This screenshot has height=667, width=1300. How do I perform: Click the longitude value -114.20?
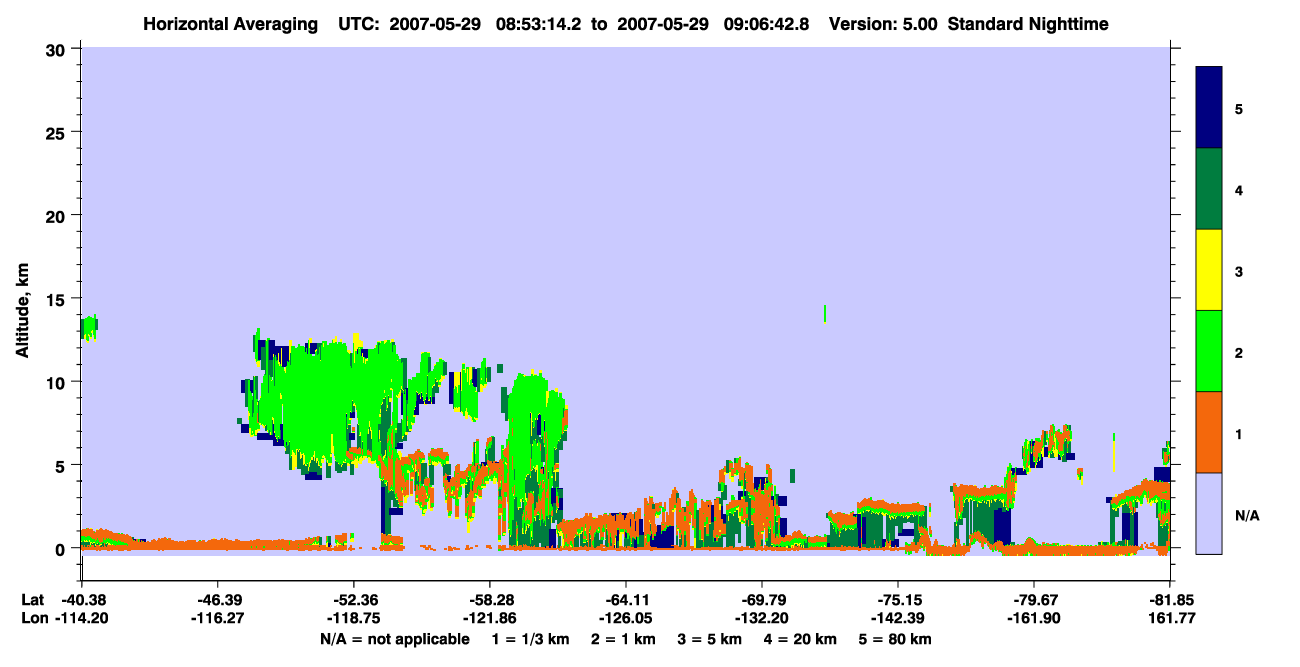click(81, 618)
